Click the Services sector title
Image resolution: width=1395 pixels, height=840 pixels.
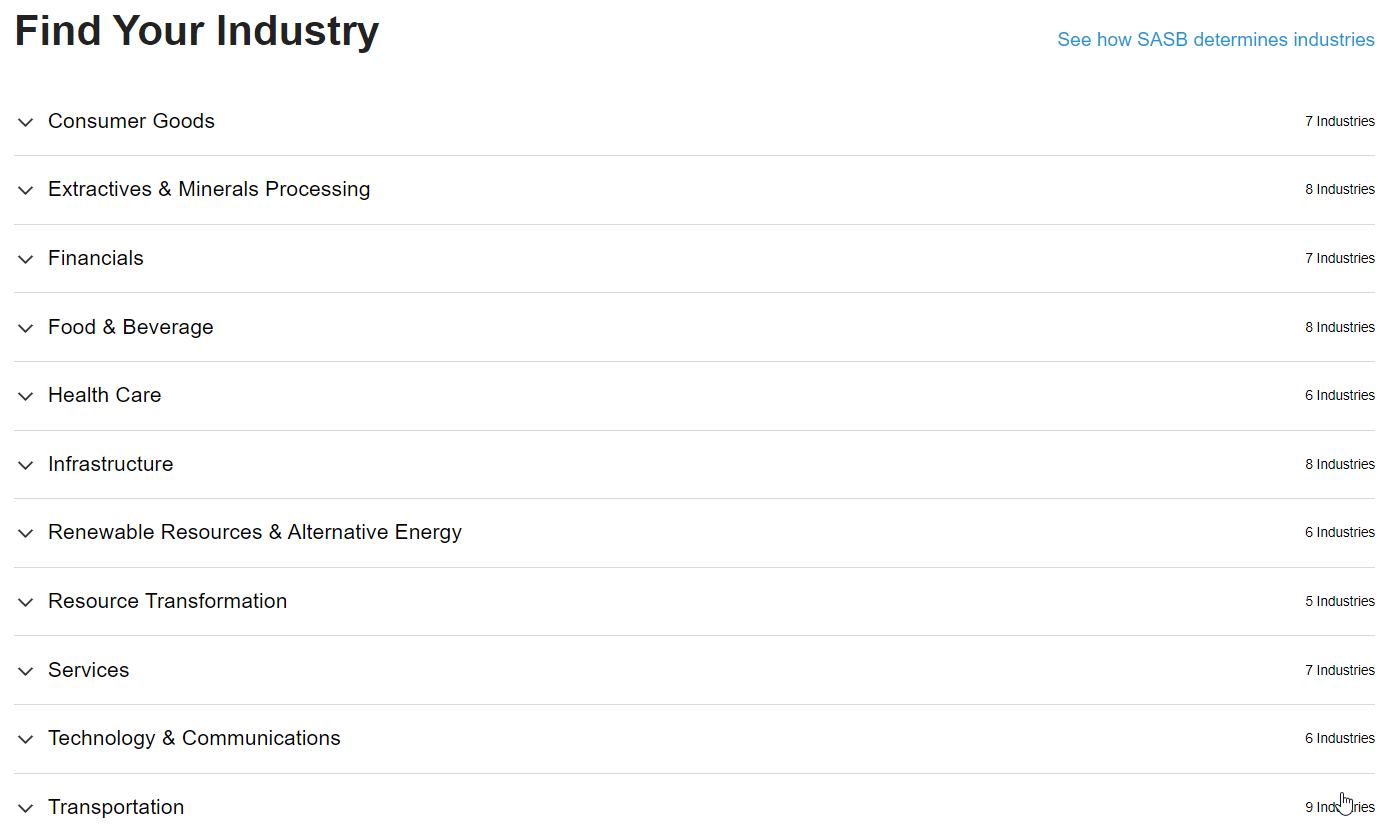point(88,670)
